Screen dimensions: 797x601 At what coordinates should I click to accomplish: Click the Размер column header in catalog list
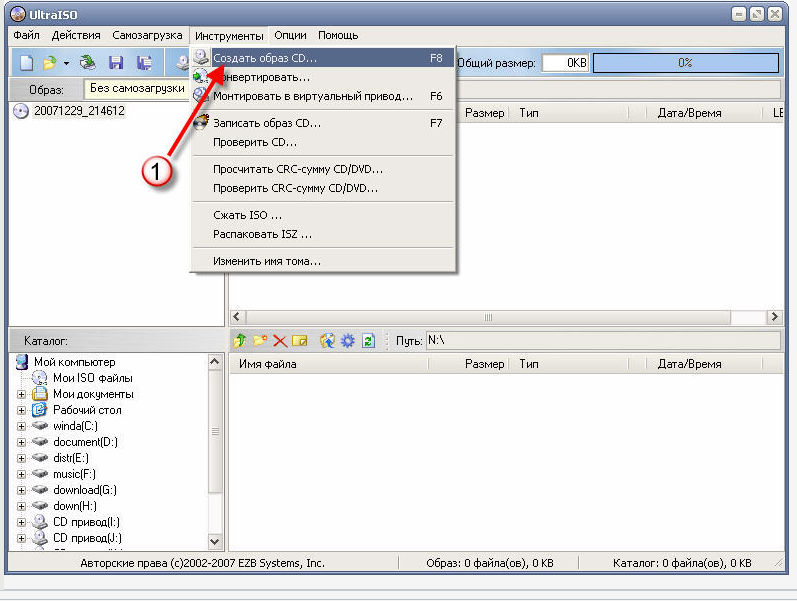tap(469, 364)
